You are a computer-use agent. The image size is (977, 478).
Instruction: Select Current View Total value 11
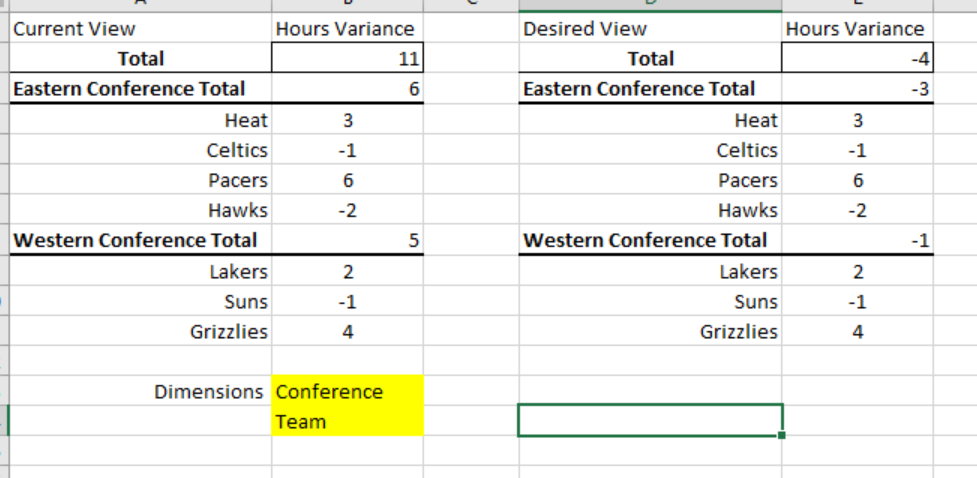[346, 60]
